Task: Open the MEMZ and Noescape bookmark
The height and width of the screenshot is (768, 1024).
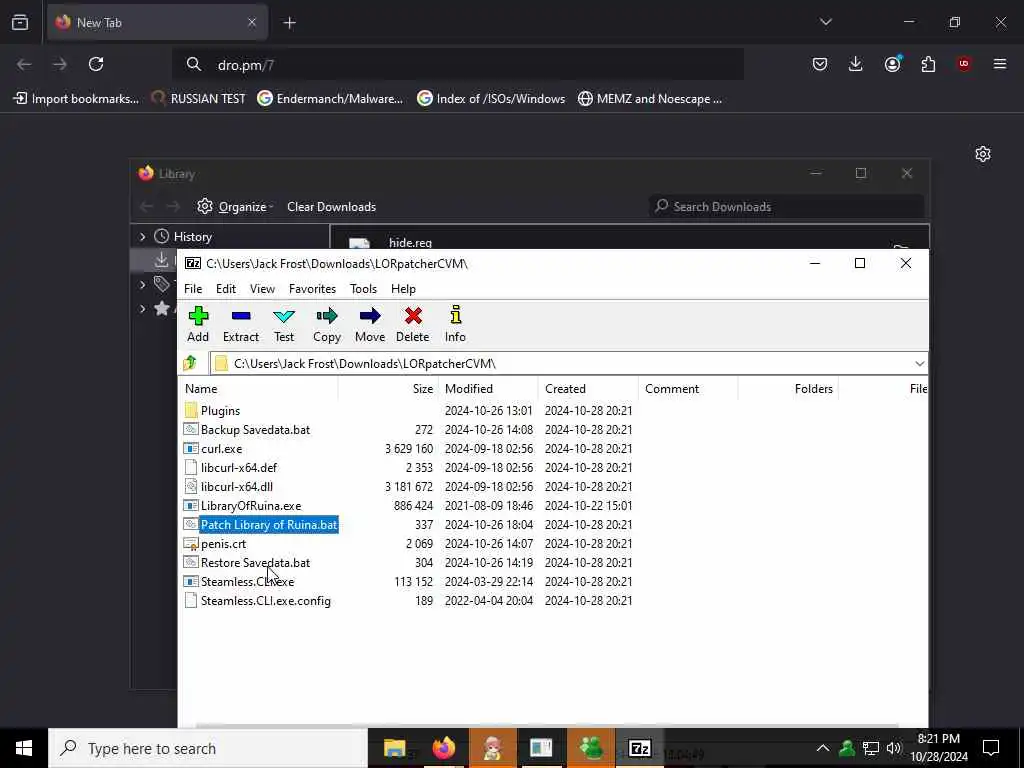Action: pyautogui.click(x=650, y=99)
